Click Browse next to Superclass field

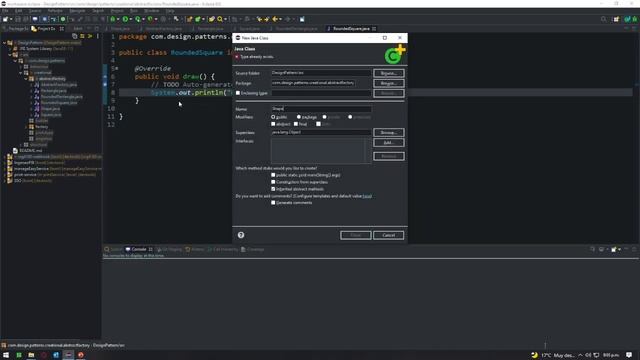(x=389, y=133)
